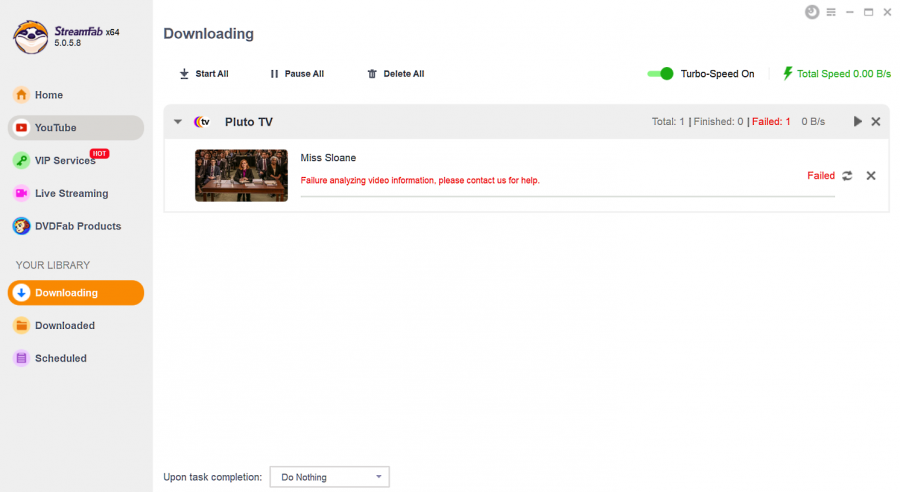Open the Upon task completion dropdown

pos(329,477)
